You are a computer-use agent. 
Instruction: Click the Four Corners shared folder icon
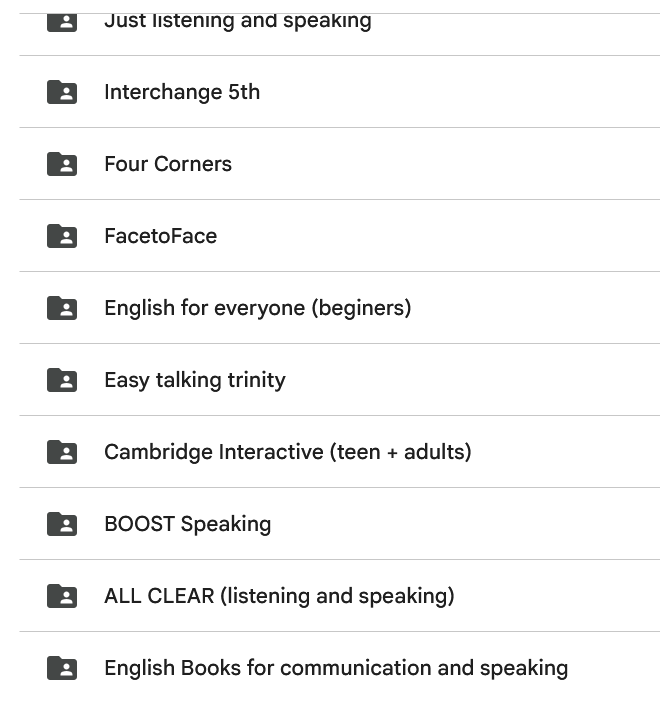(62, 164)
